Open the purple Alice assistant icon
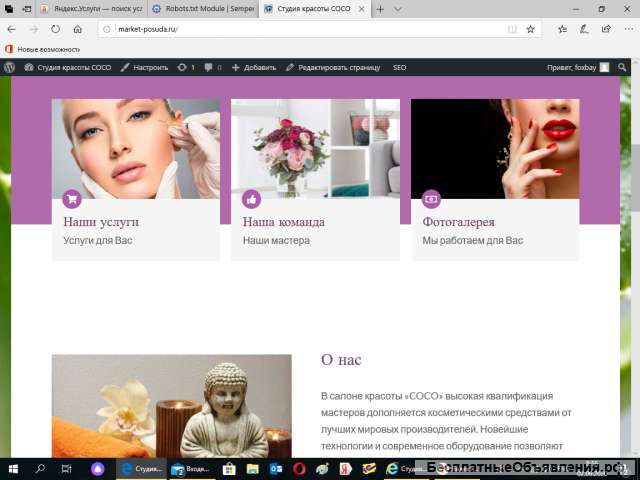Viewport: 640px width, 480px height. pyautogui.click(x=98, y=469)
